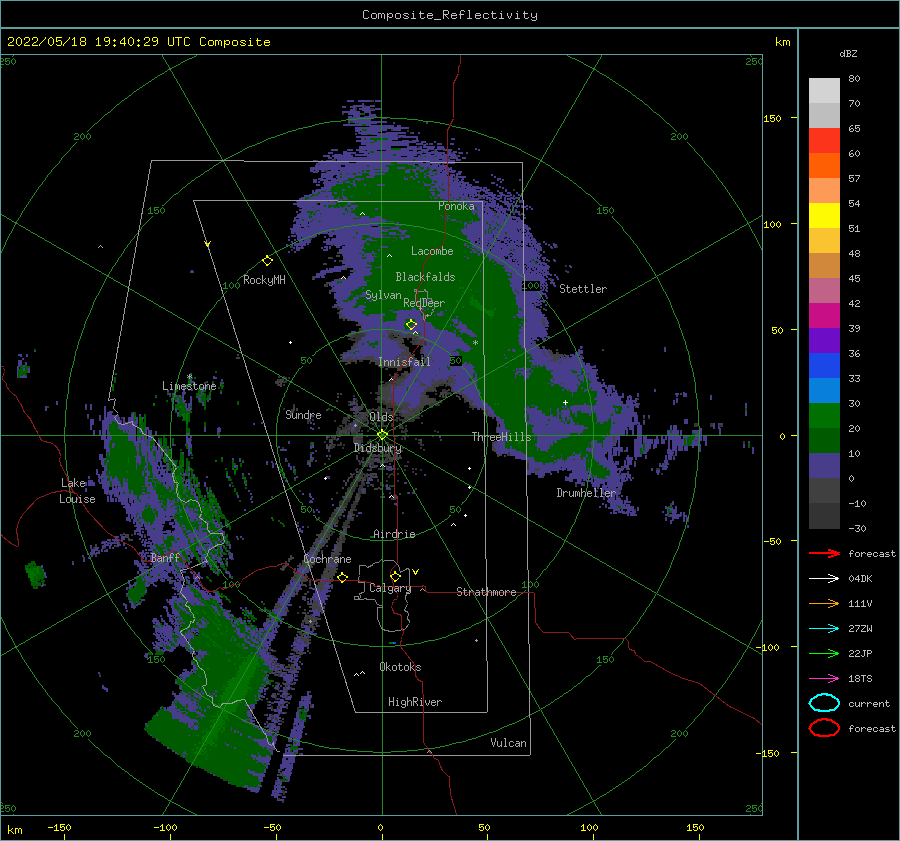This screenshot has height=841, width=900.
Task: Click the Vulcan label
Action: 508,743
